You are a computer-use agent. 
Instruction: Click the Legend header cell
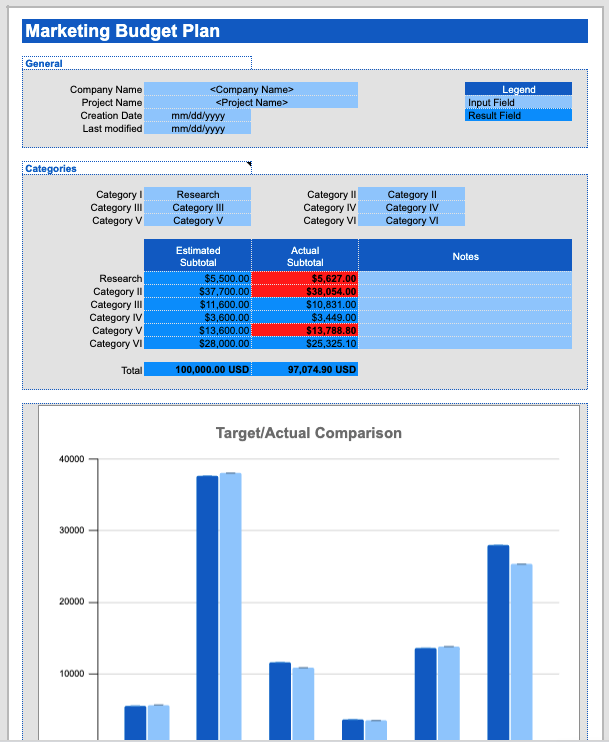[x=518, y=89]
